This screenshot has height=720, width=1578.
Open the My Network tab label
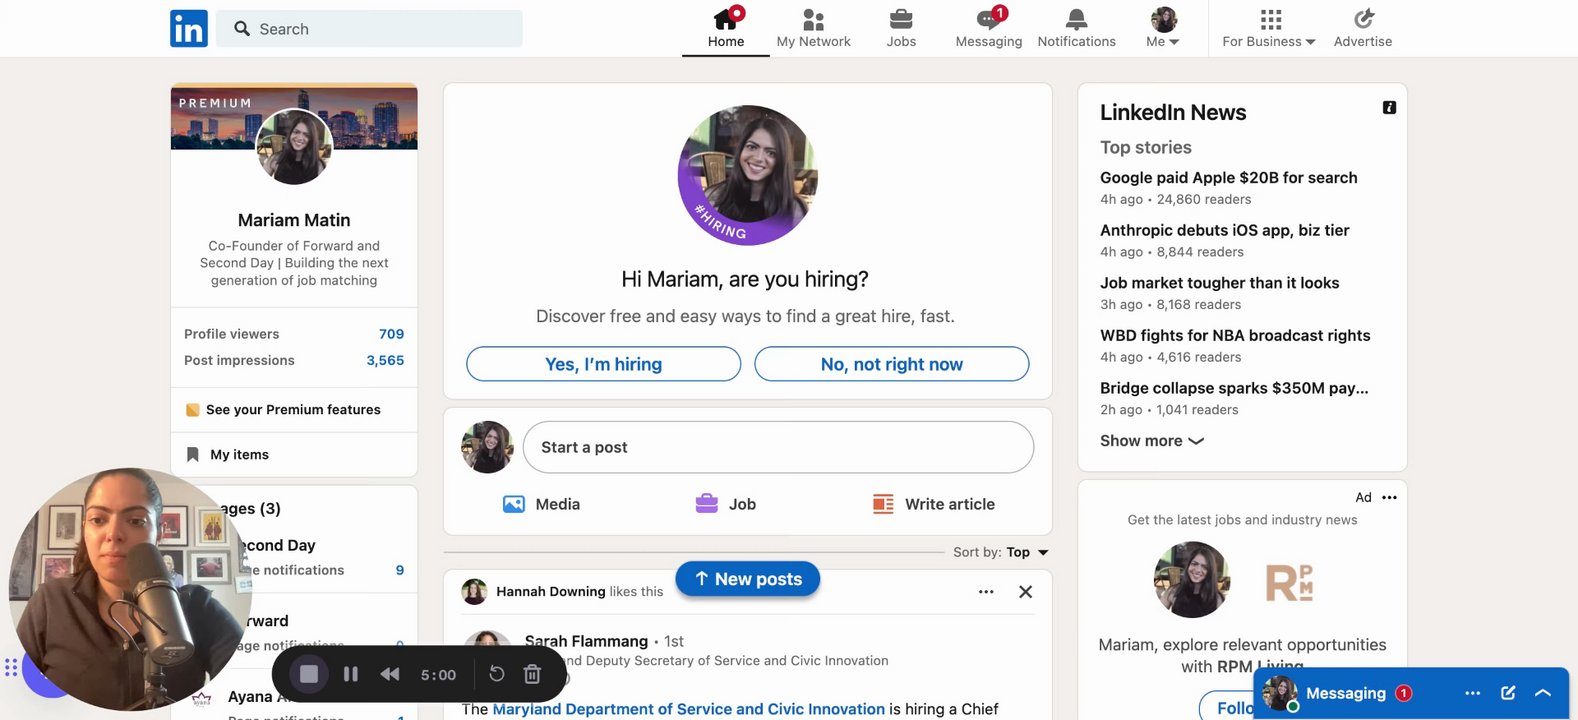click(813, 42)
